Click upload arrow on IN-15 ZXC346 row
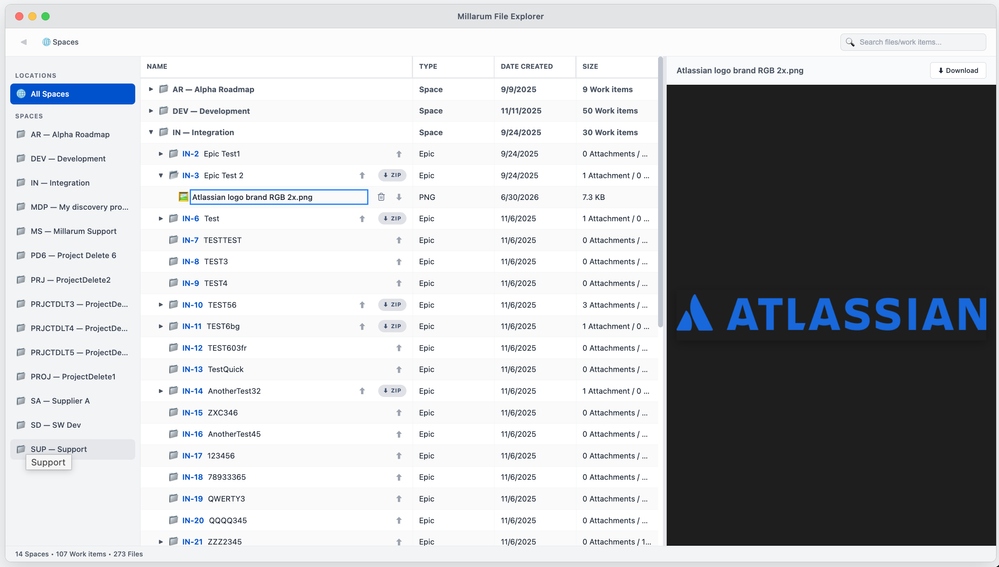This screenshot has width=999, height=567. (399, 413)
